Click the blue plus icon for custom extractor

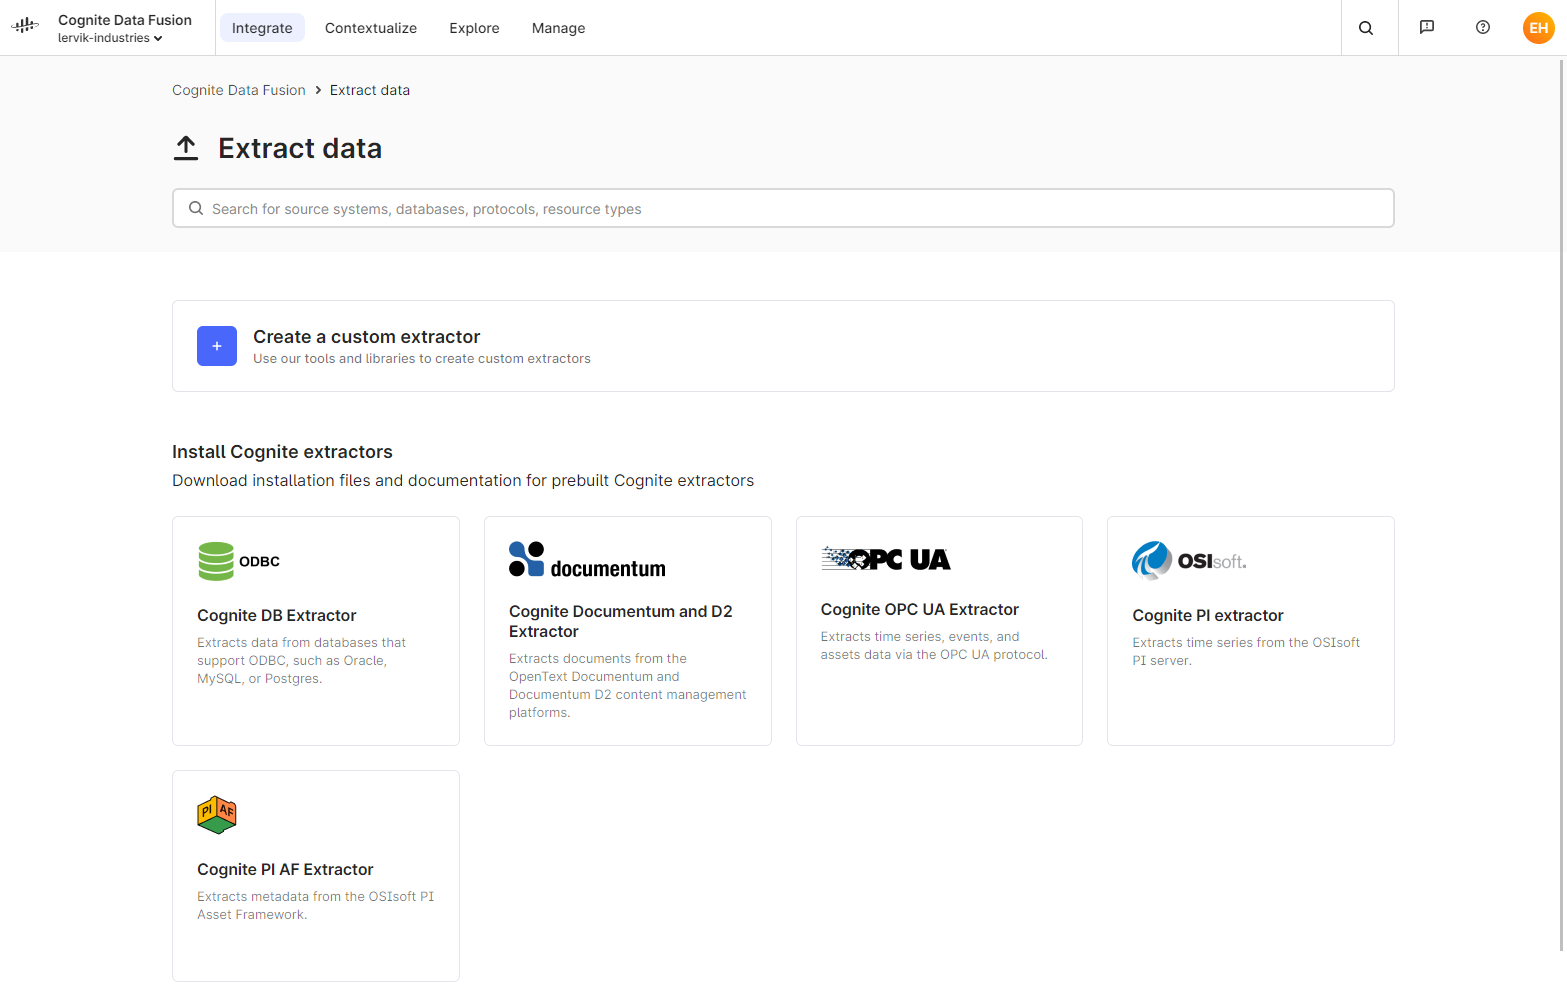coord(217,346)
